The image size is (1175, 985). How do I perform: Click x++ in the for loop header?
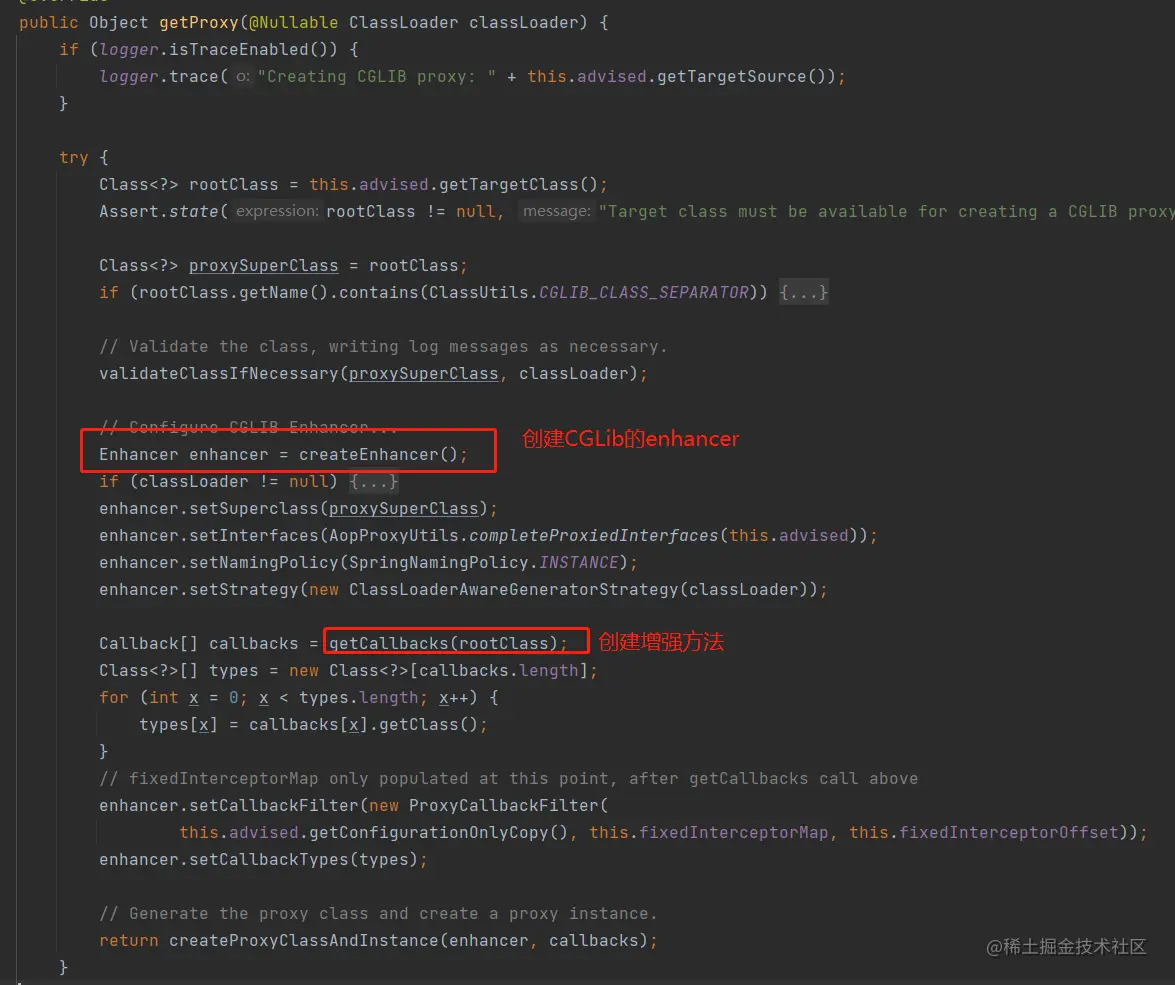(x=453, y=697)
